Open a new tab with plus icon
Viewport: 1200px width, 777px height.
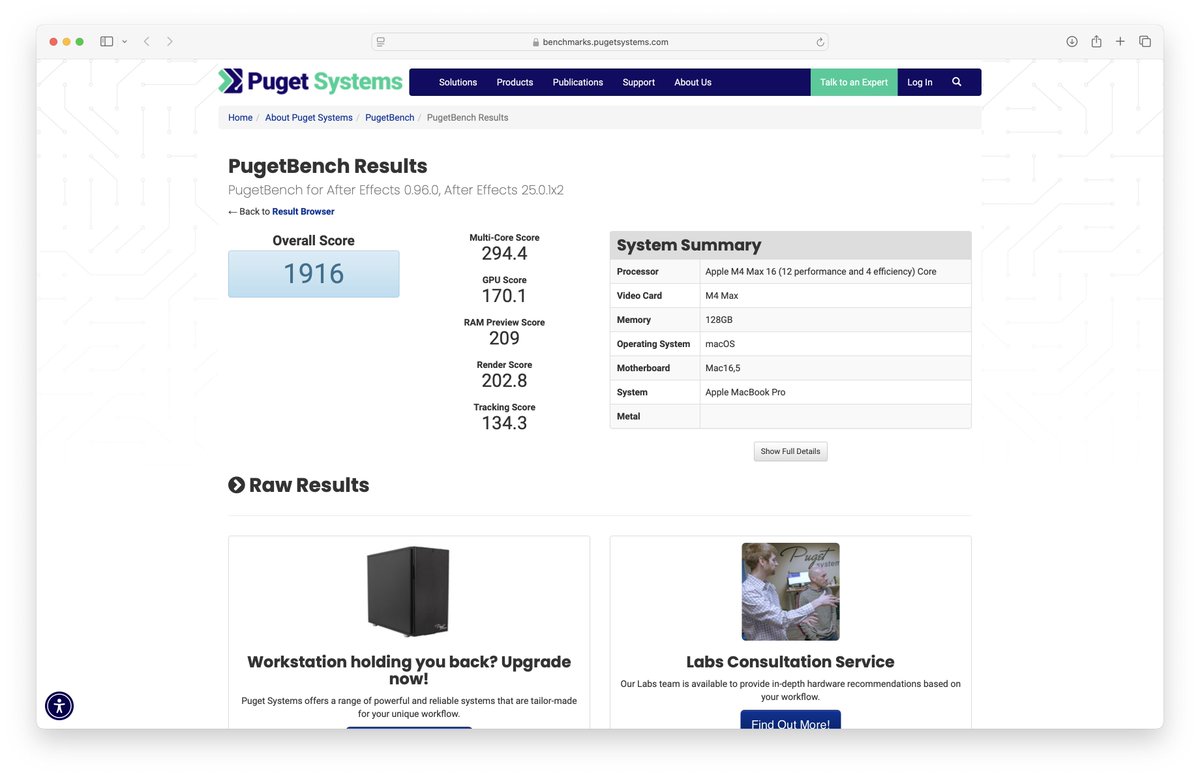pyautogui.click(x=1120, y=42)
